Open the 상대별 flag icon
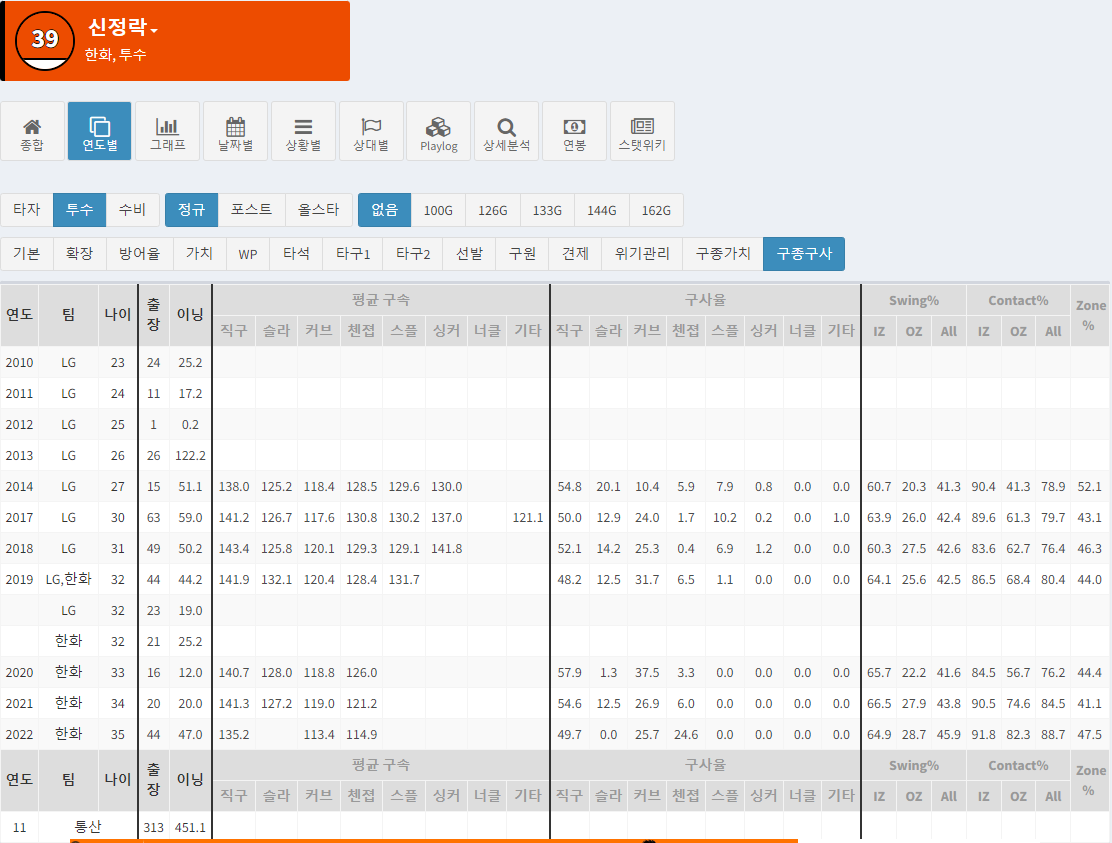This screenshot has height=843, width=1112. (x=371, y=131)
